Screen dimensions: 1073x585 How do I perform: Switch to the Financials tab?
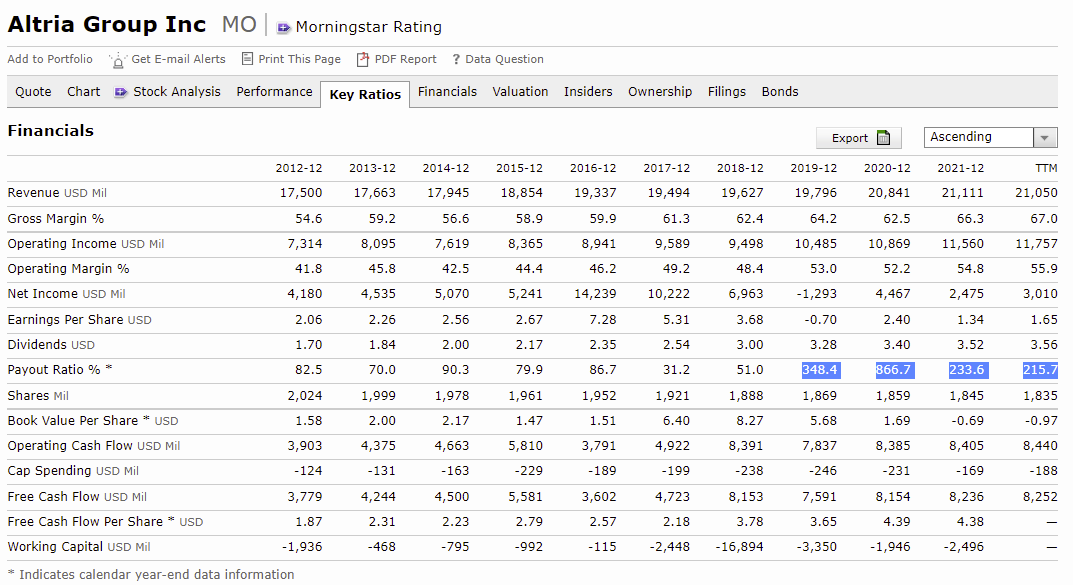[x=447, y=92]
